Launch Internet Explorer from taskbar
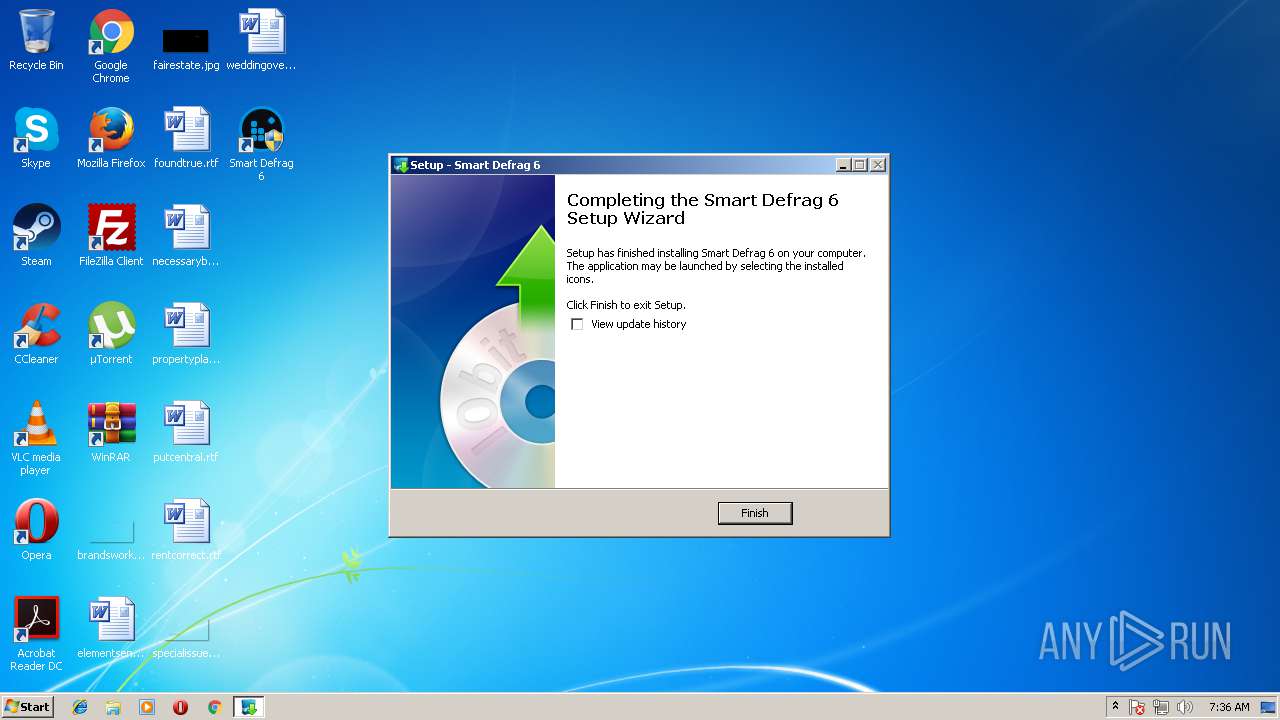 tap(80, 707)
